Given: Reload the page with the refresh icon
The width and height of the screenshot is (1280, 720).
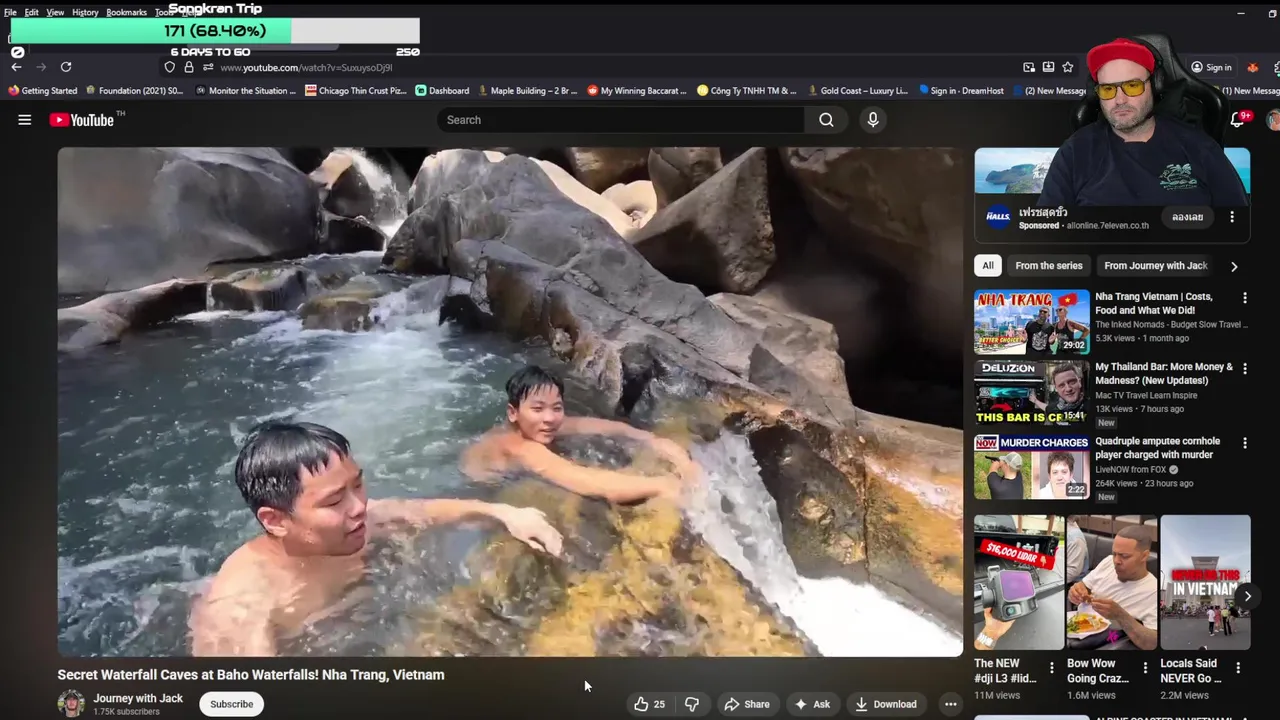Looking at the screenshot, I should point(66,67).
